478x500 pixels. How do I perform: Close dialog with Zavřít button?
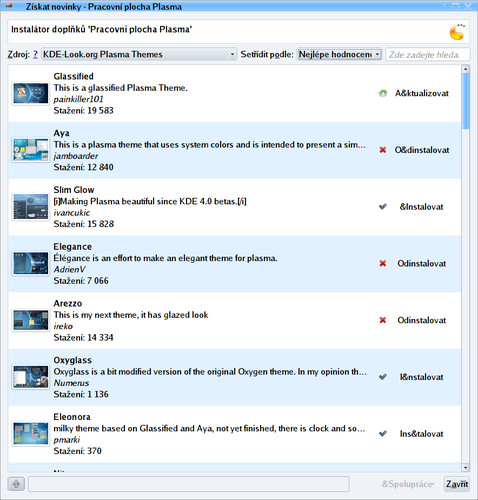457,484
